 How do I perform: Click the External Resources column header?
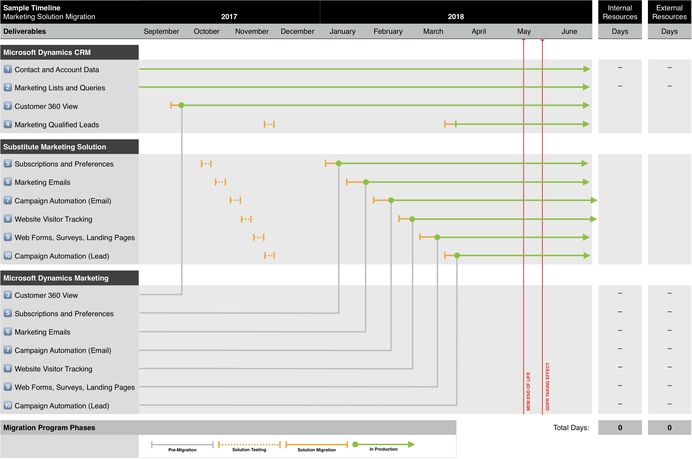[x=669, y=12]
